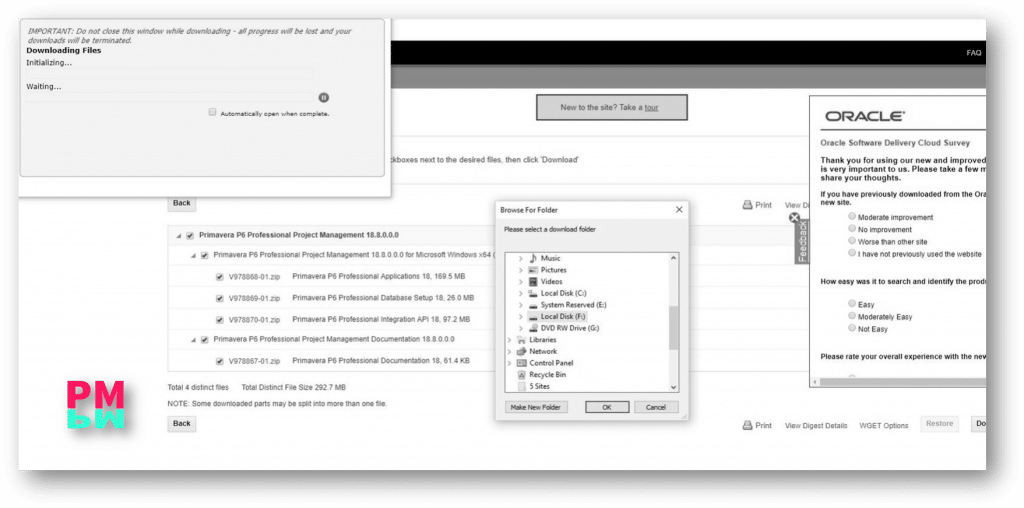1024x508 pixels.
Task: Click the lower Back button
Action: [x=182, y=424]
